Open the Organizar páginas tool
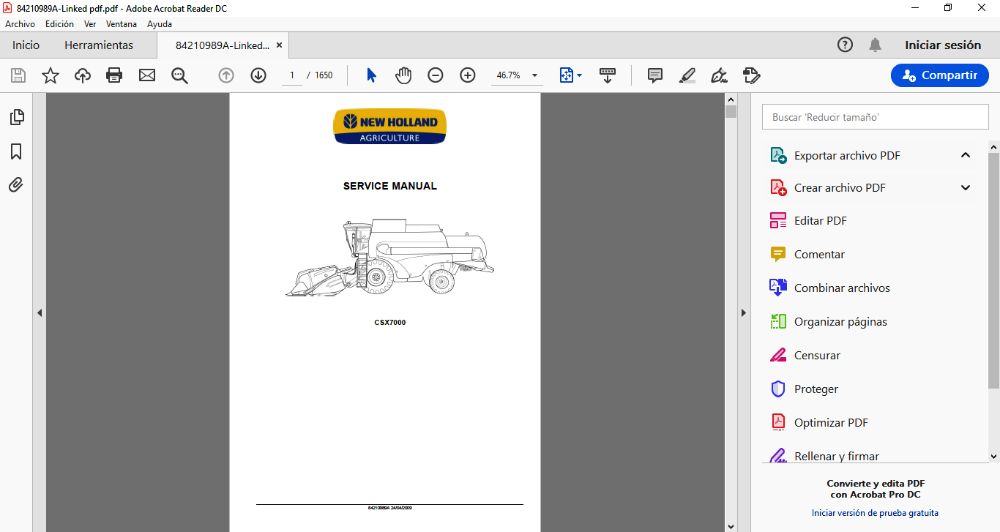Screen dimensions: 1000x532 pos(841,321)
